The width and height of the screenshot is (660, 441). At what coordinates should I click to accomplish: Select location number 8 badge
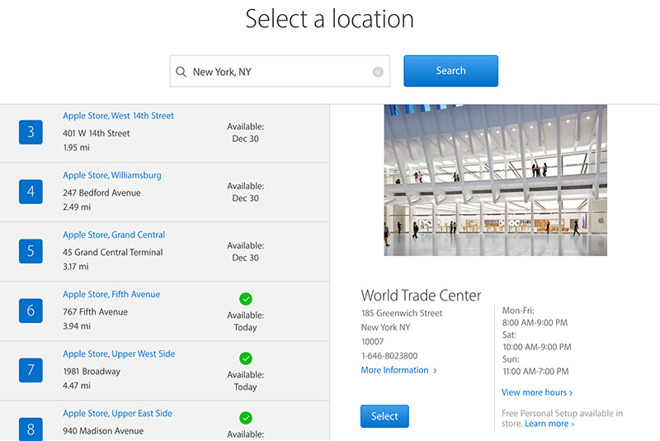tap(31, 429)
